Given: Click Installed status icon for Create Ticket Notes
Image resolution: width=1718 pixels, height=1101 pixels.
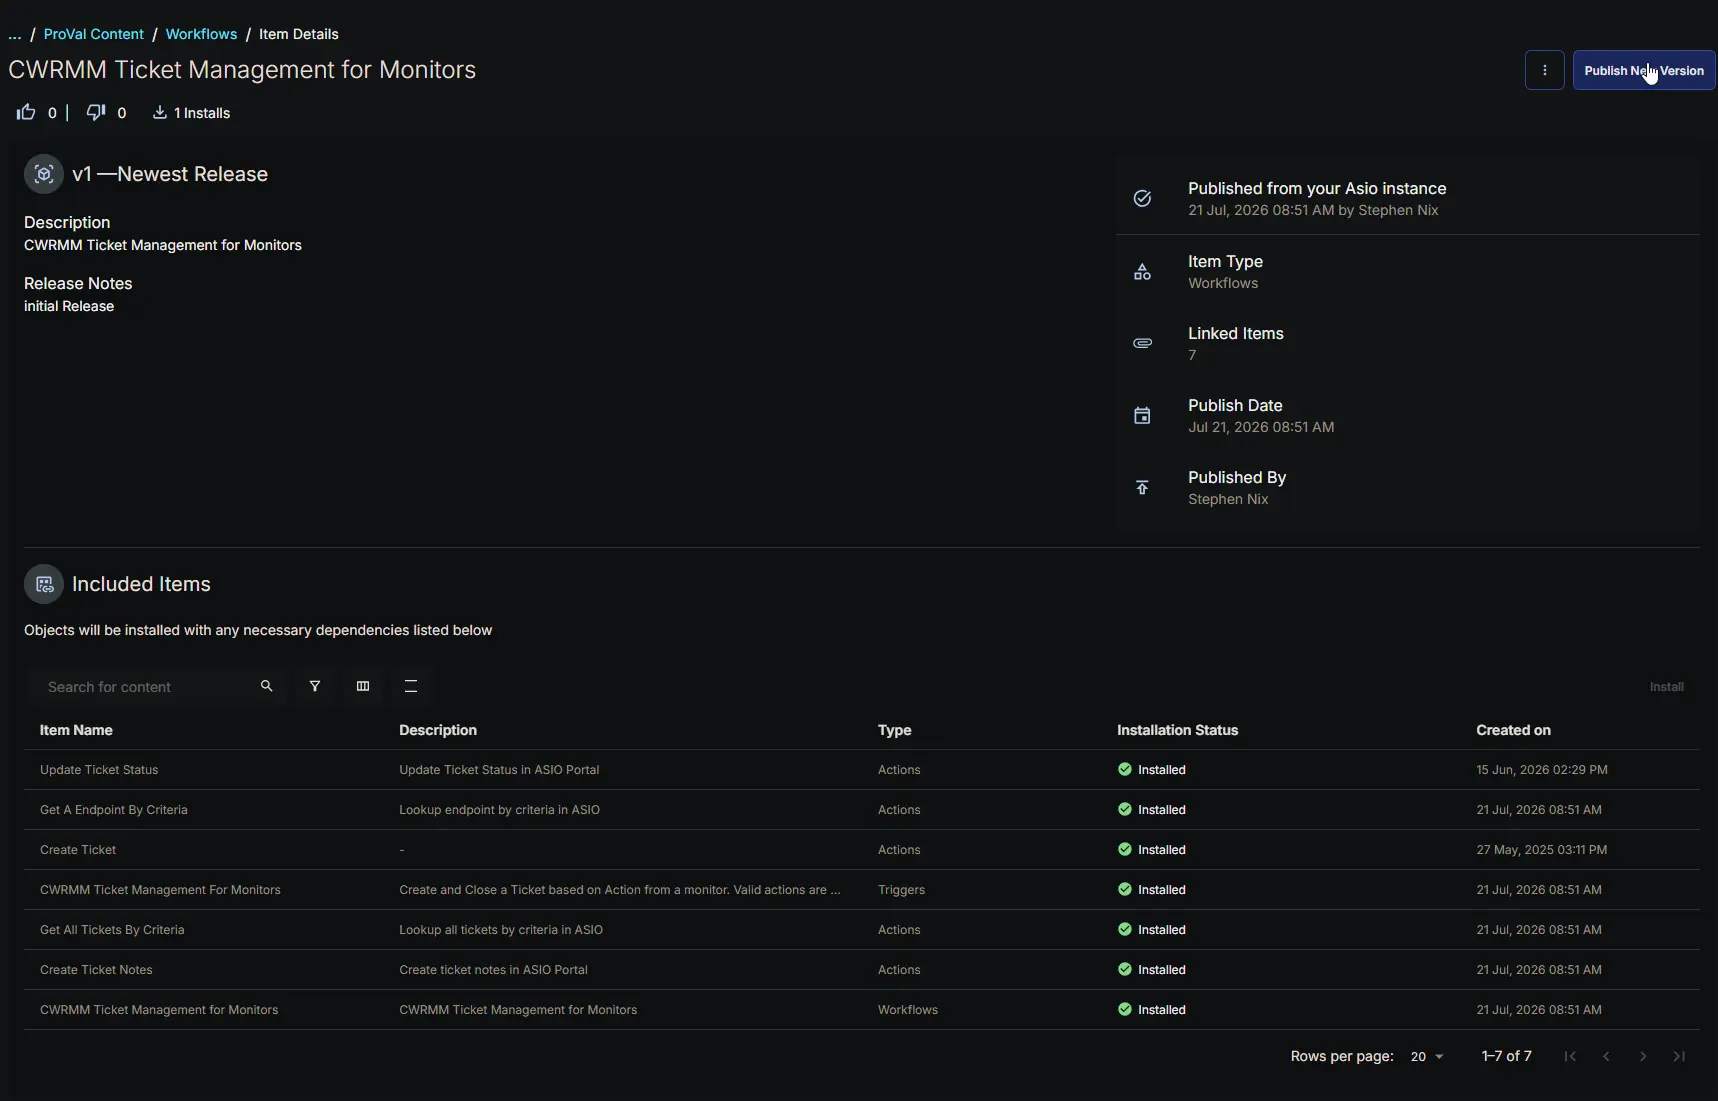Looking at the screenshot, I should (1125, 970).
